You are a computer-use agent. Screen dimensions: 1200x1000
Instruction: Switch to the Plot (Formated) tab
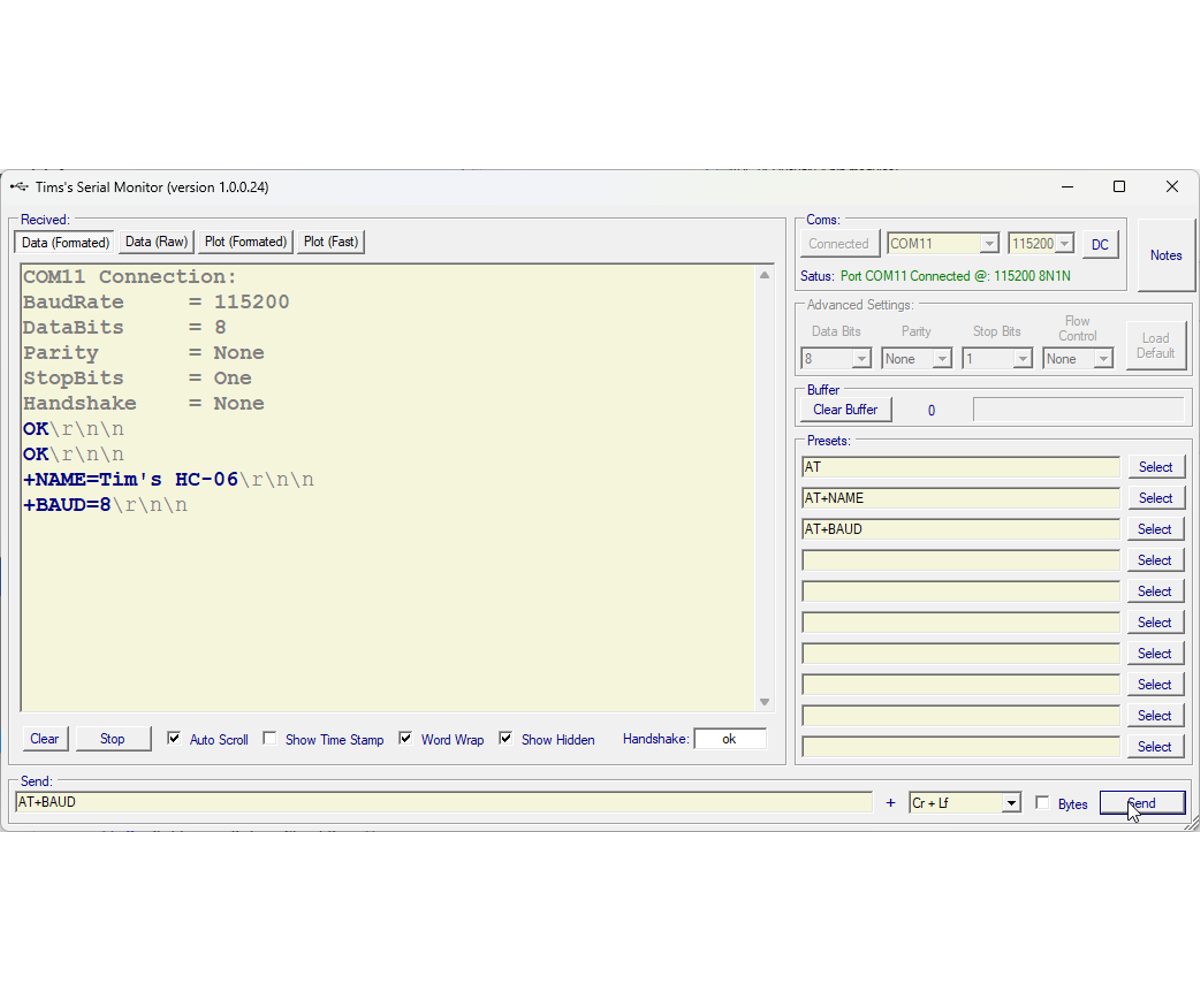[x=245, y=241]
